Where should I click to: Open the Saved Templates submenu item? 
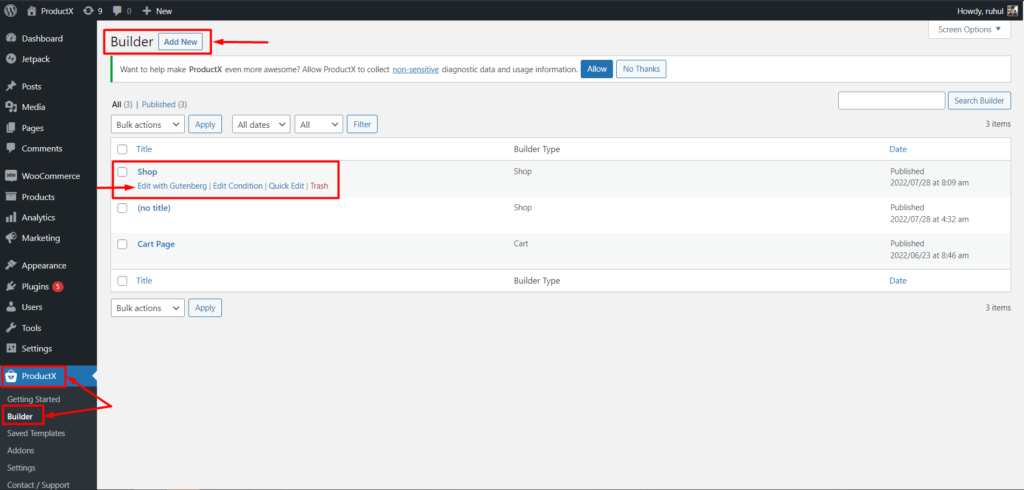[36, 433]
